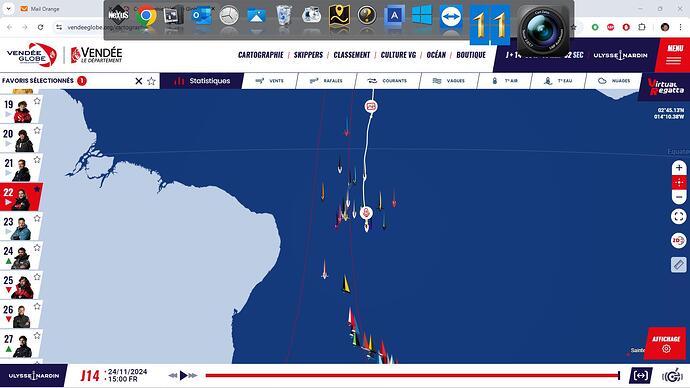Toggle fullscreen map view

pos(679,216)
